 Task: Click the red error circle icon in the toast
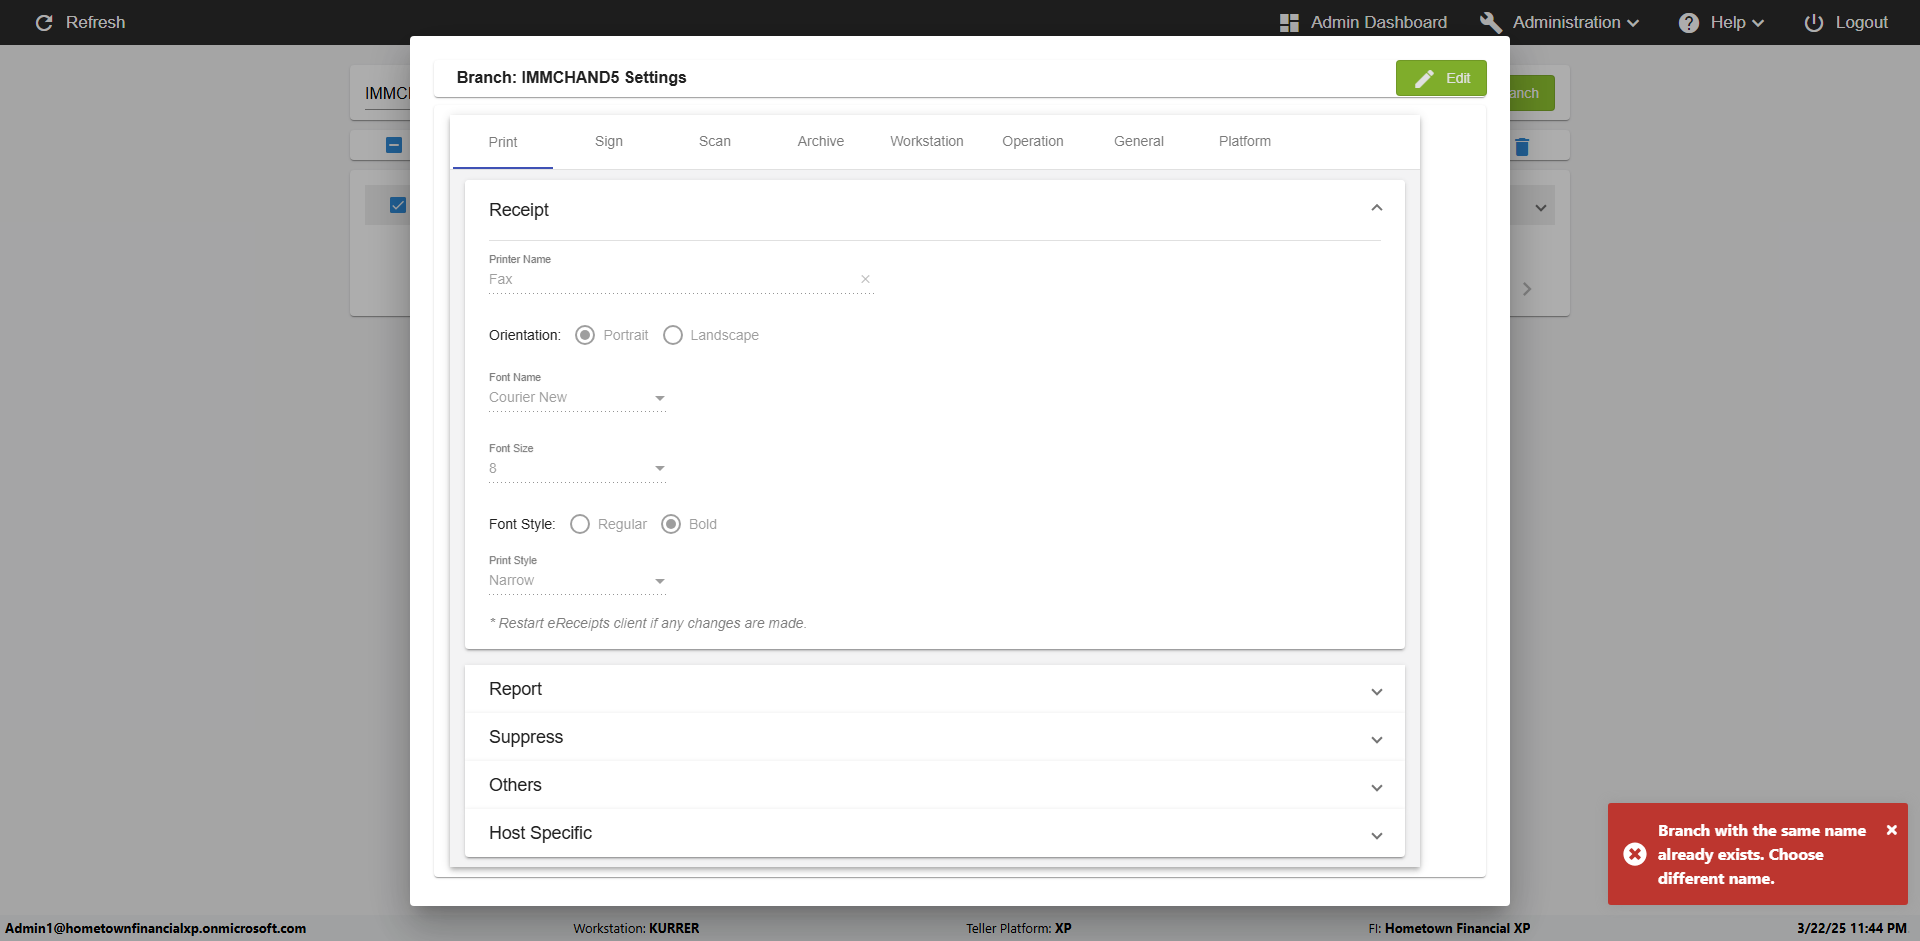click(1635, 854)
